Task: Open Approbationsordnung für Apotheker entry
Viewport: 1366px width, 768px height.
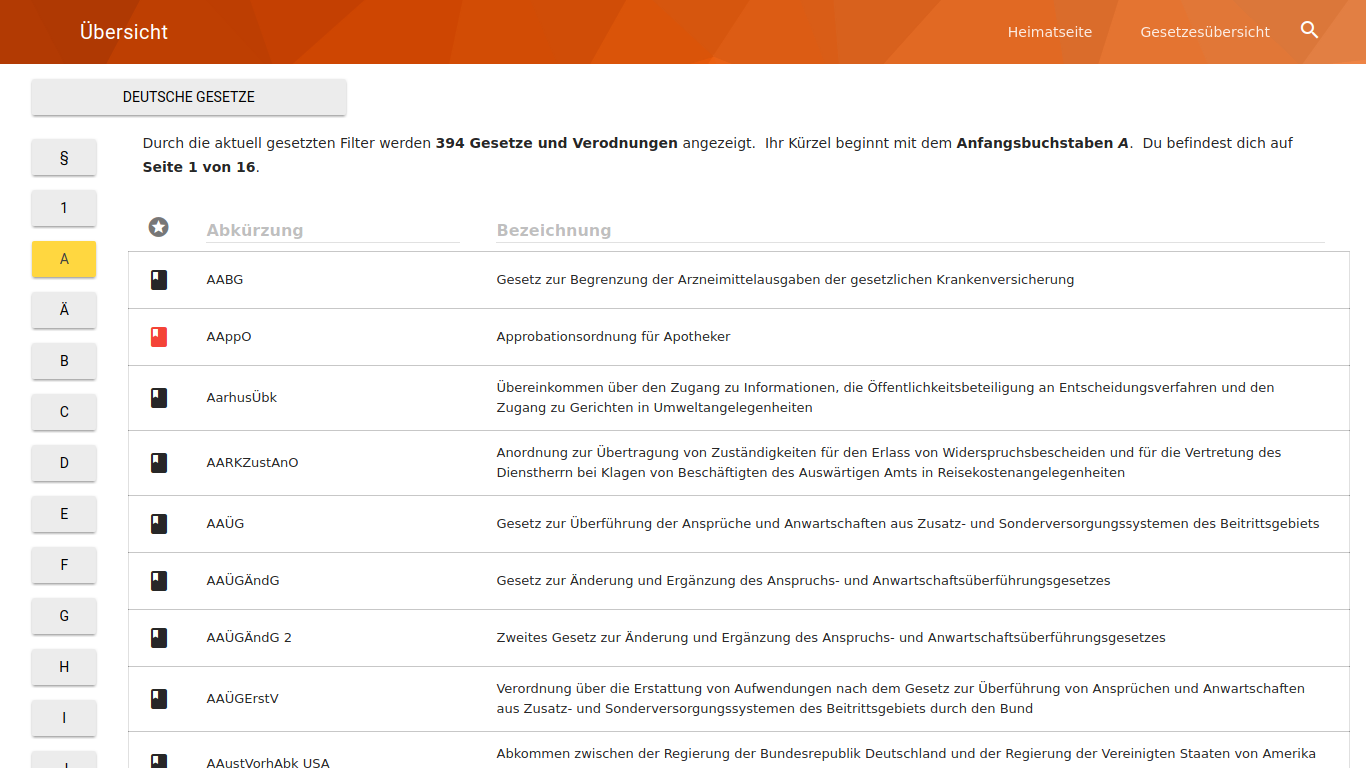Action: 613,337
